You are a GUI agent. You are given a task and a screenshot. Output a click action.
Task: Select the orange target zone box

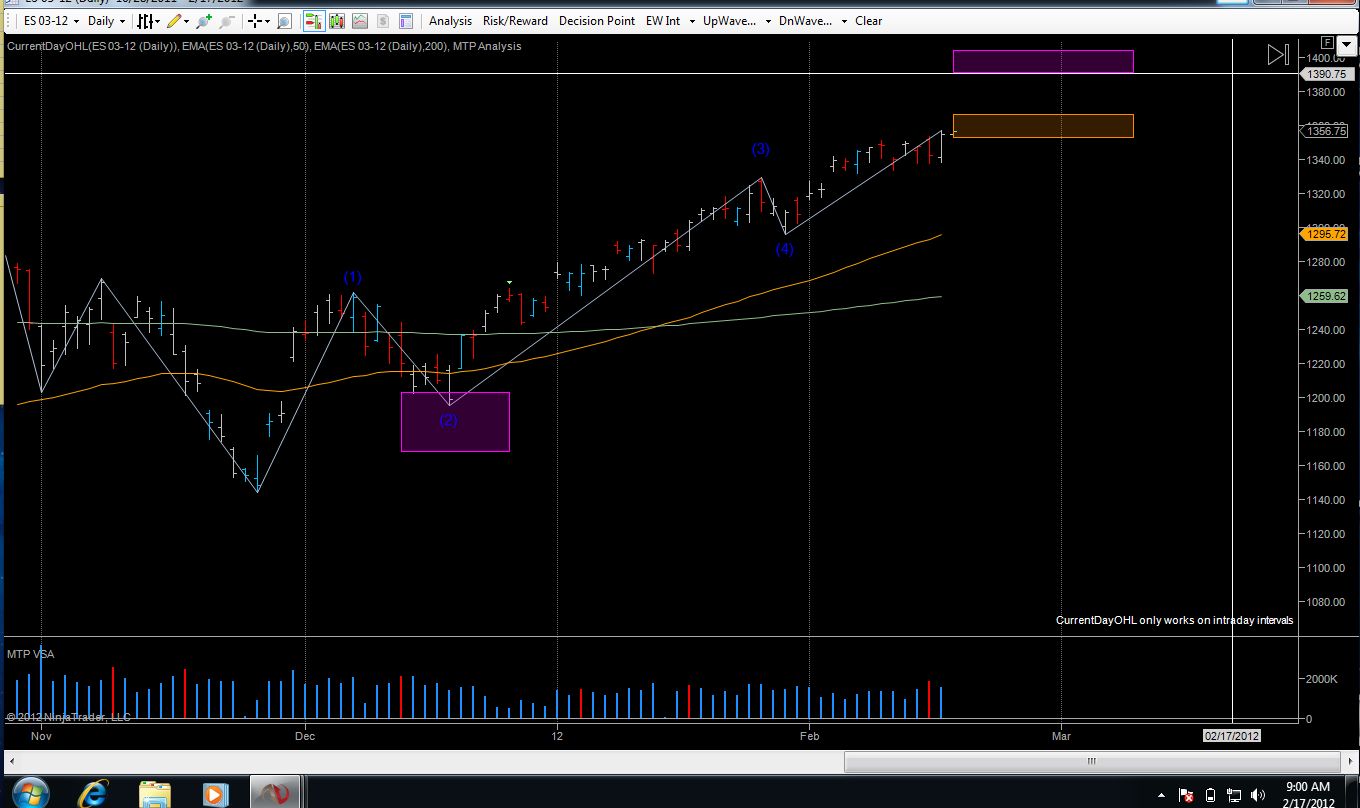coord(1043,126)
